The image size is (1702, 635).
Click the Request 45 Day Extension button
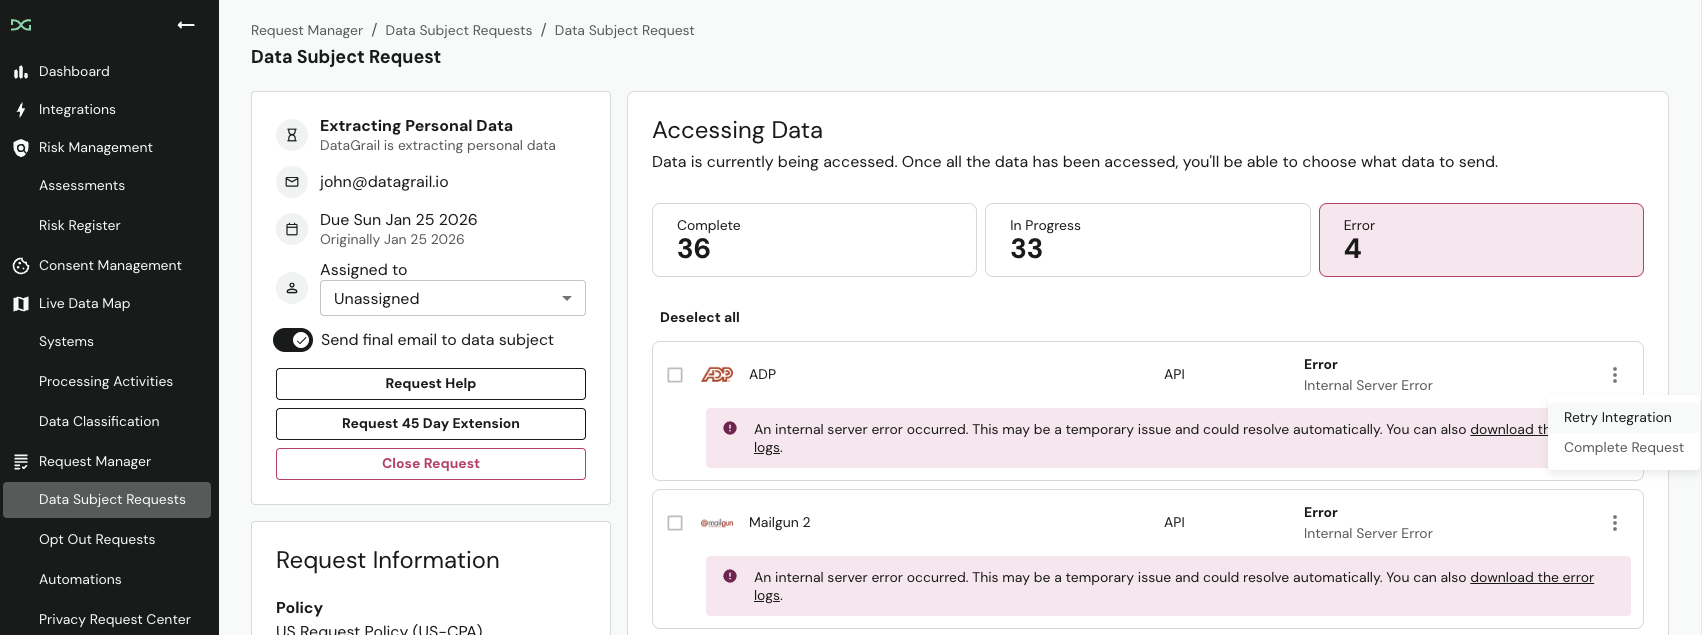(x=431, y=424)
